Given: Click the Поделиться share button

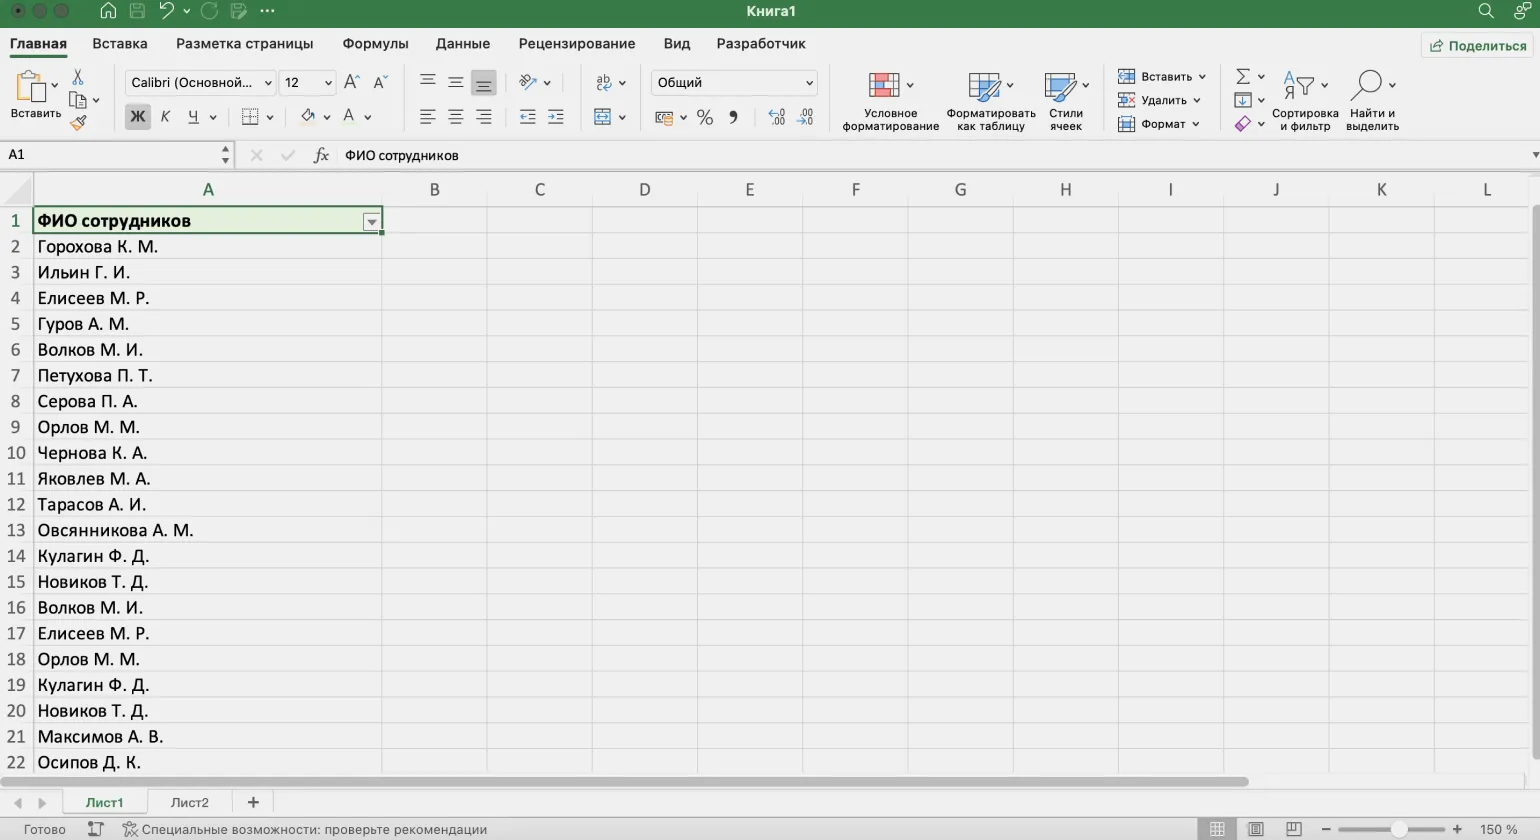Looking at the screenshot, I should tap(1477, 46).
